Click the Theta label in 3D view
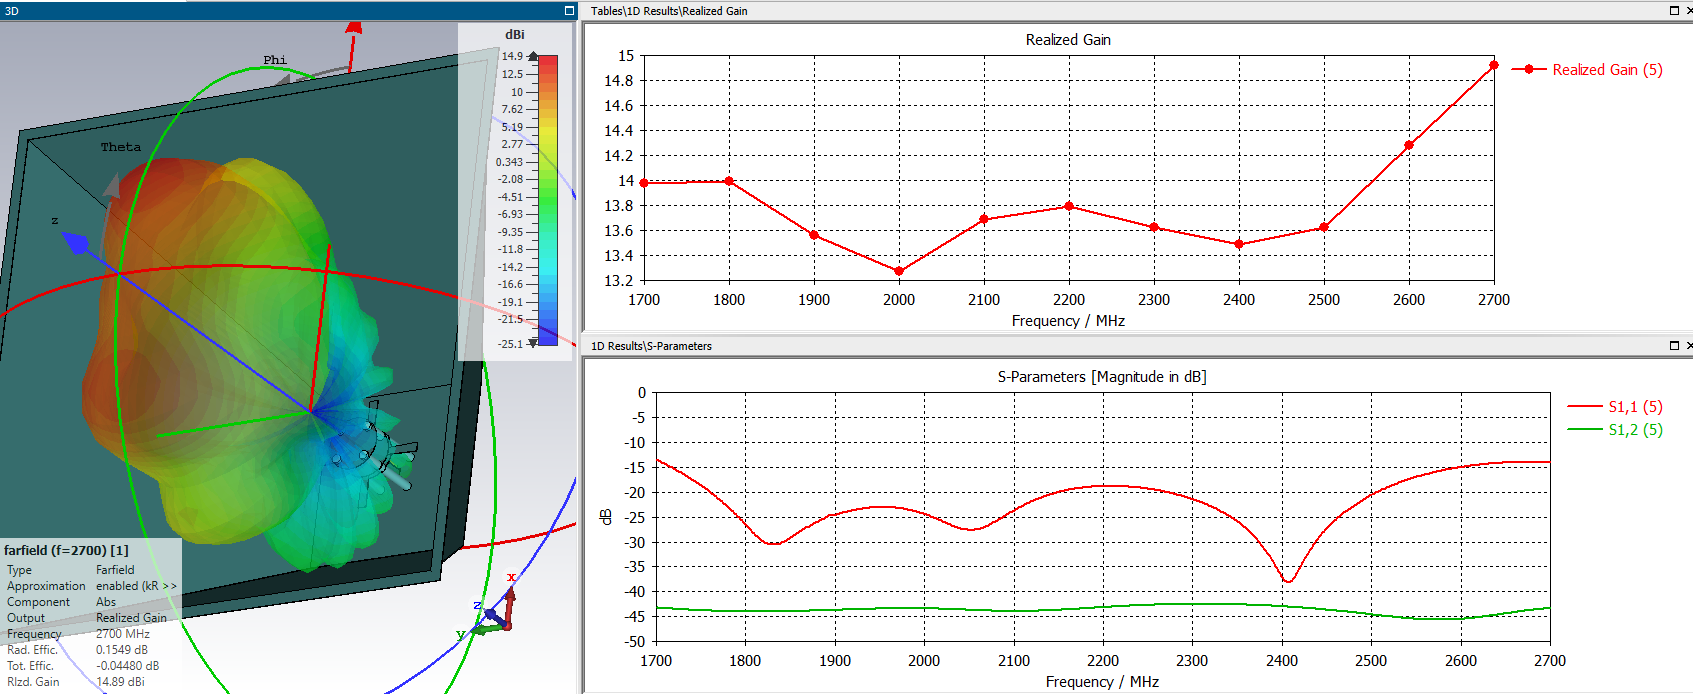The image size is (1693, 694). point(120,147)
